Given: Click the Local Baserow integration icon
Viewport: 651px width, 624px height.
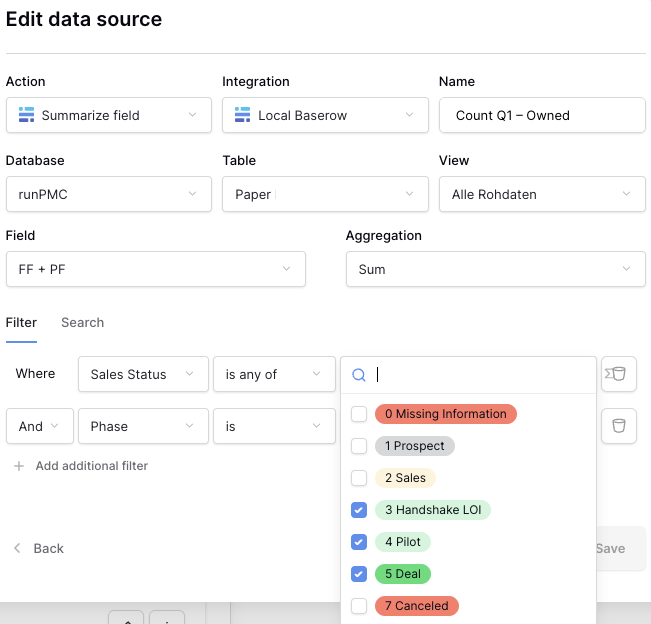Looking at the screenshot, I should (243, 115).
